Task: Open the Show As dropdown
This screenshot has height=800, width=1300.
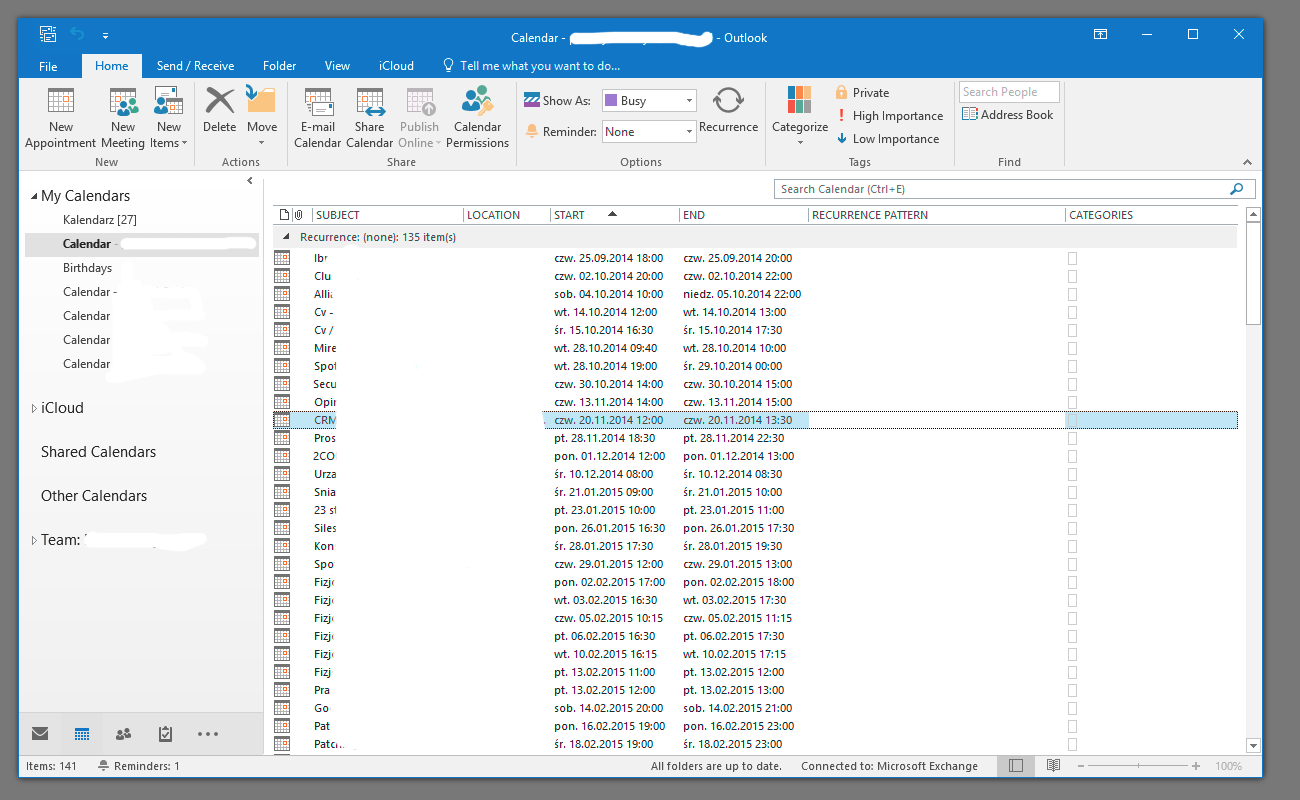Action: tap(689, 101)
